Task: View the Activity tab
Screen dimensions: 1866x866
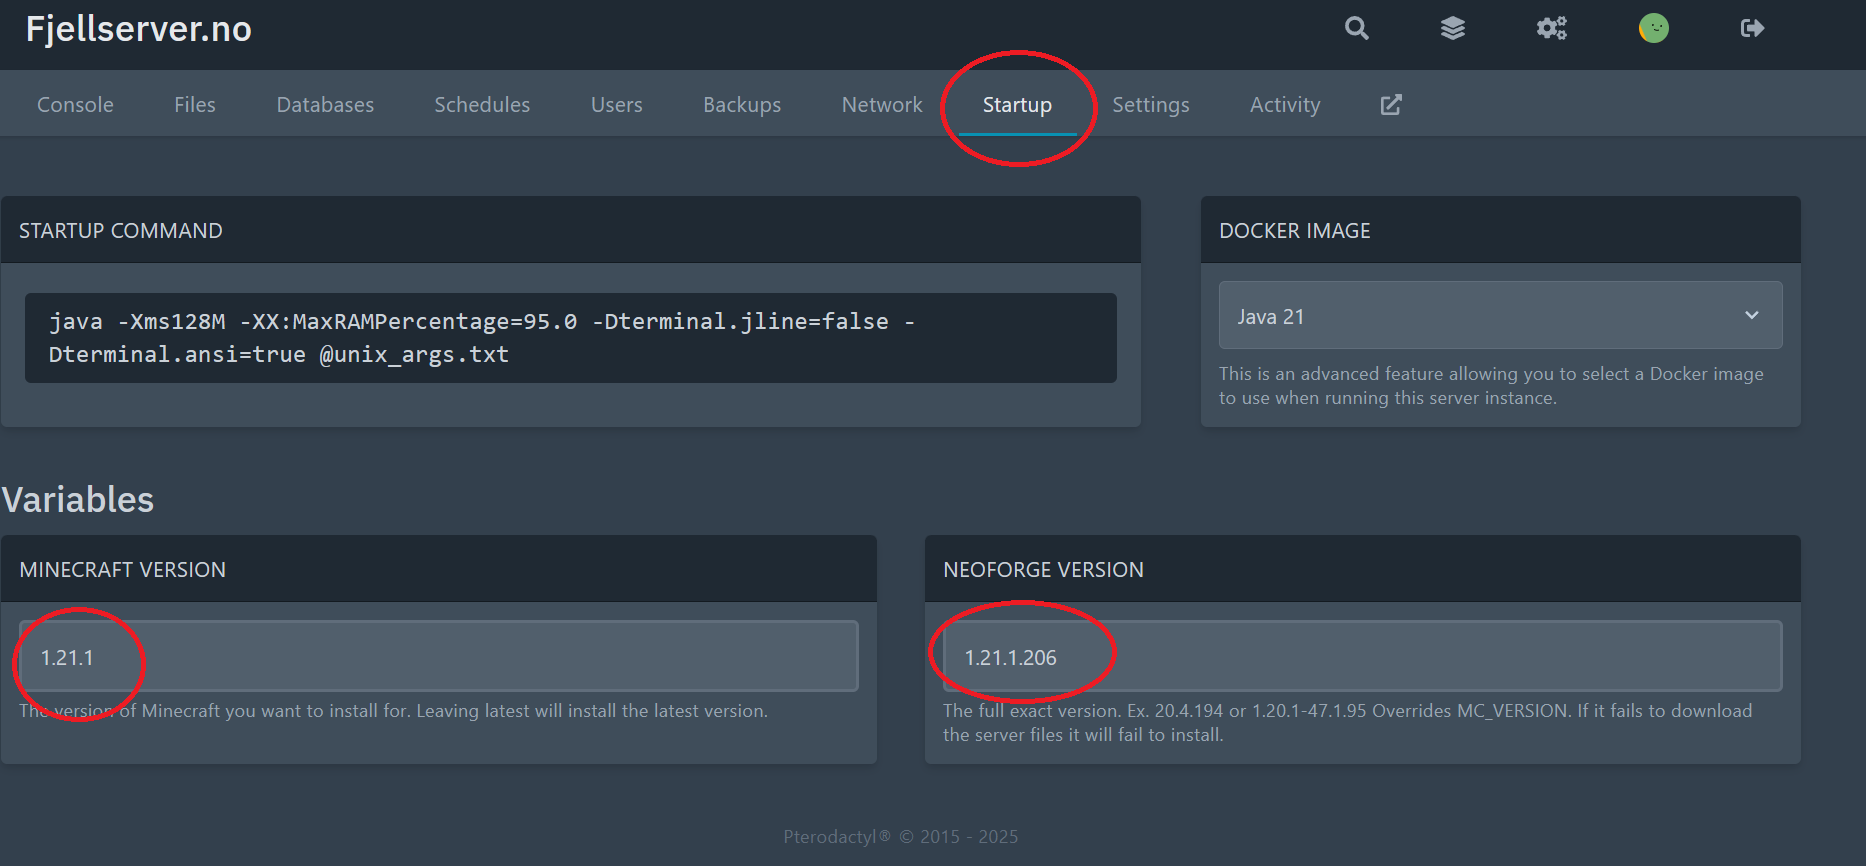Action: coord(1285,104)
